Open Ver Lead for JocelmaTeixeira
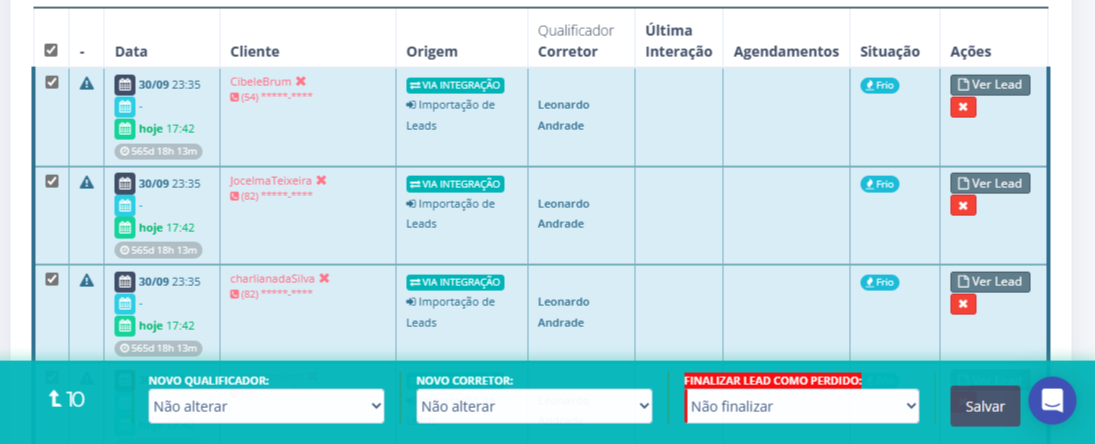 coord(990,184)
